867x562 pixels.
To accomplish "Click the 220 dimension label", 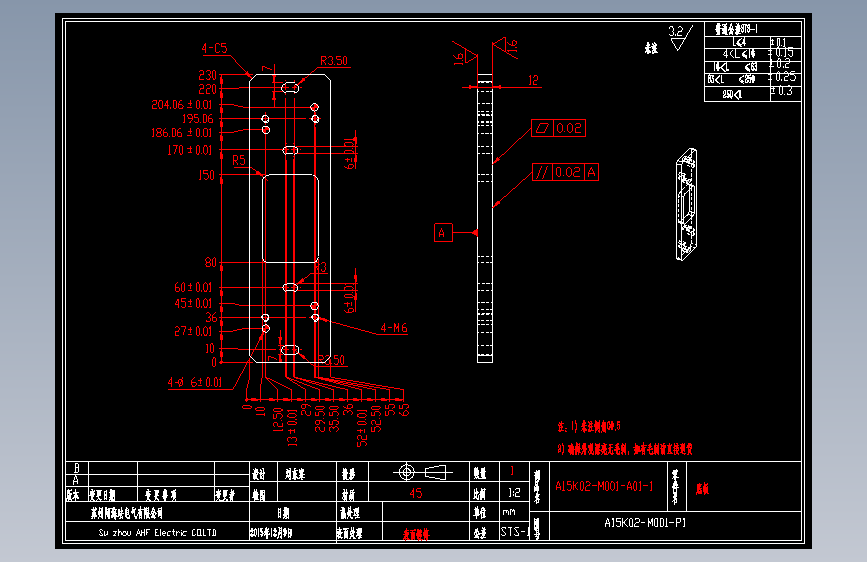I will coord(208,89).
